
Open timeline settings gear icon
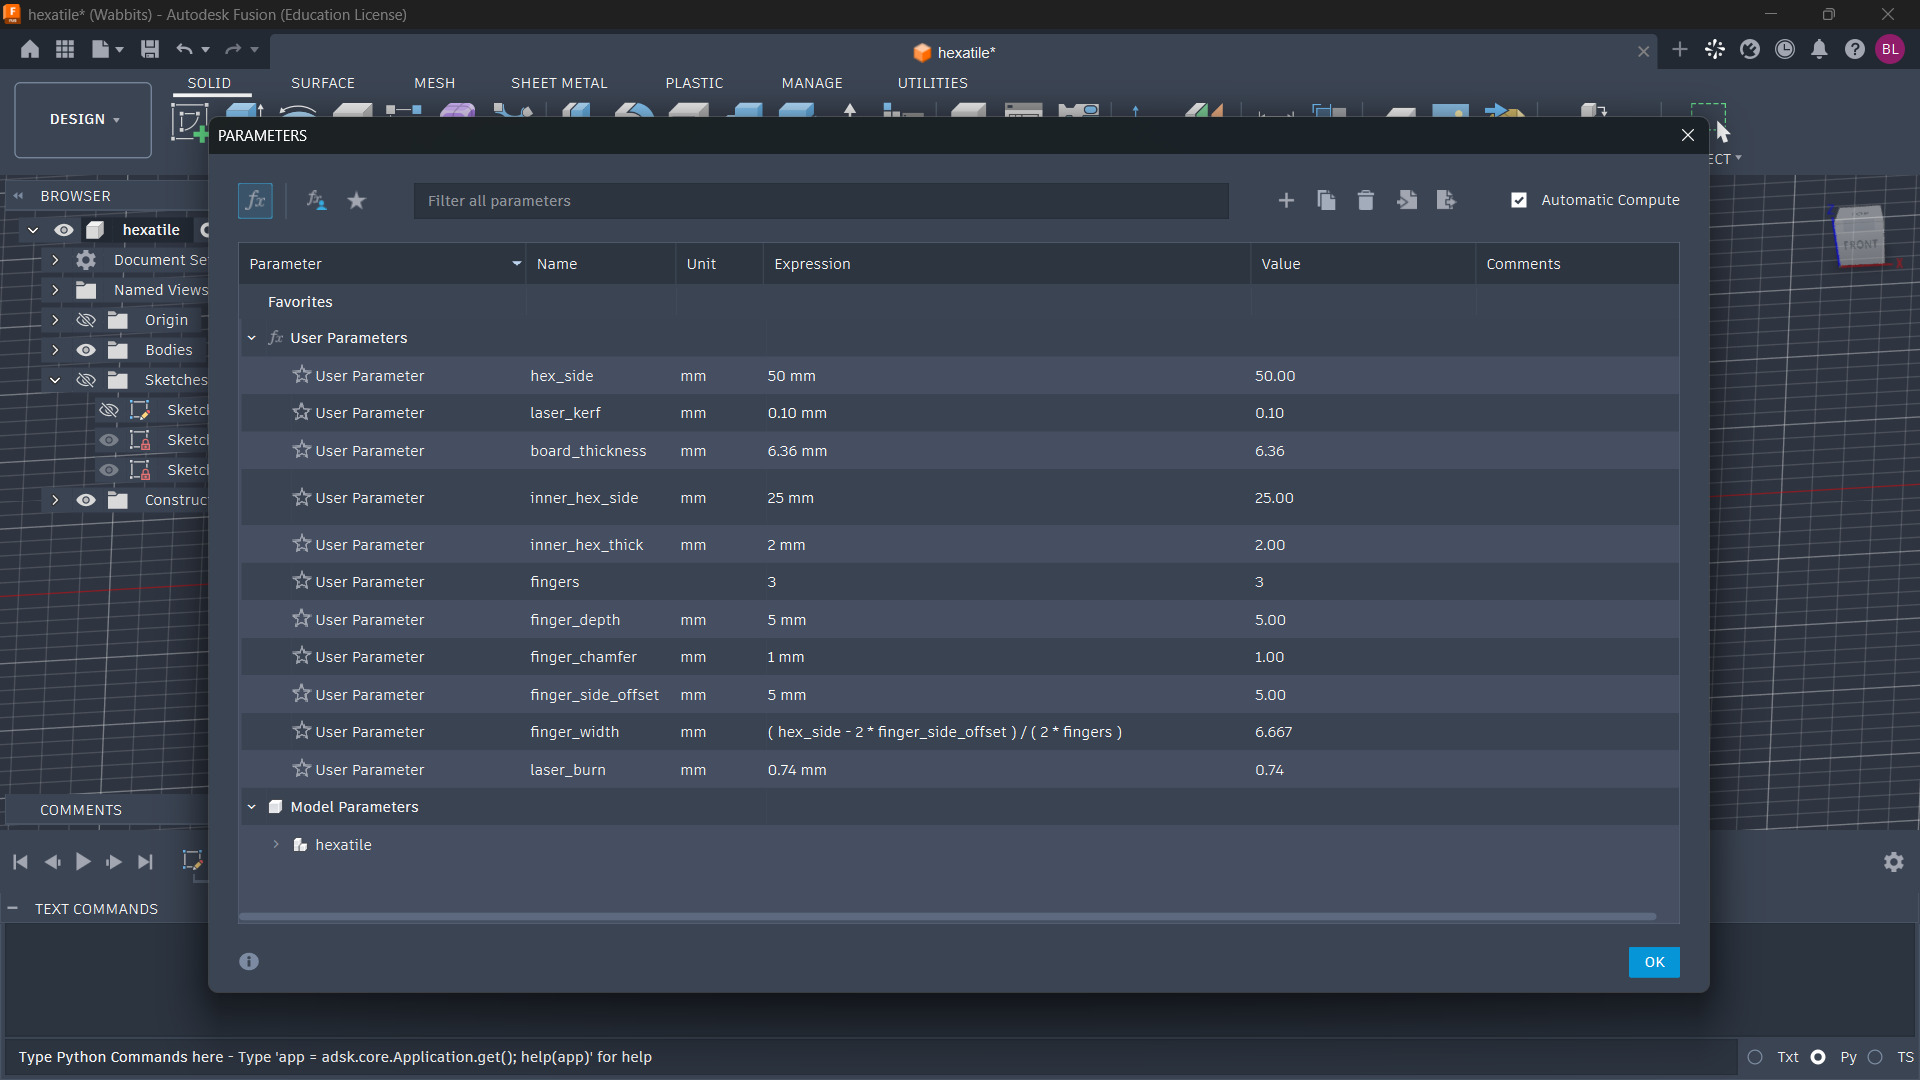tap(1894, 862)
